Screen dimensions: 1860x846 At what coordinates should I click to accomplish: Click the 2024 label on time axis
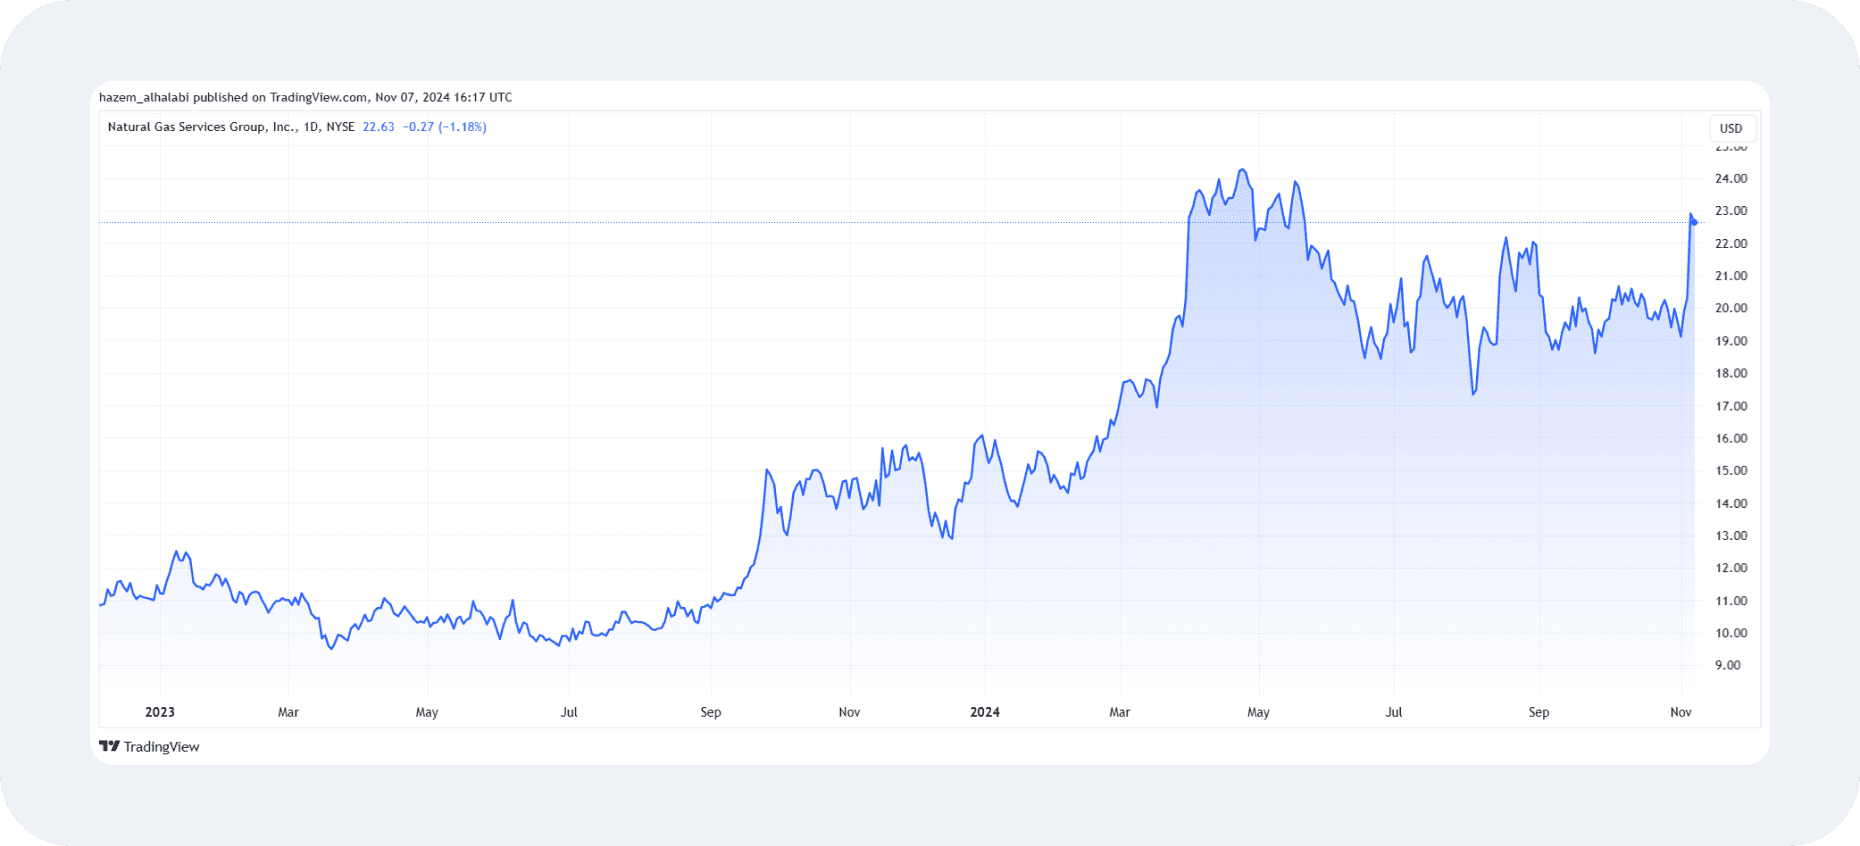pos(985,712)
